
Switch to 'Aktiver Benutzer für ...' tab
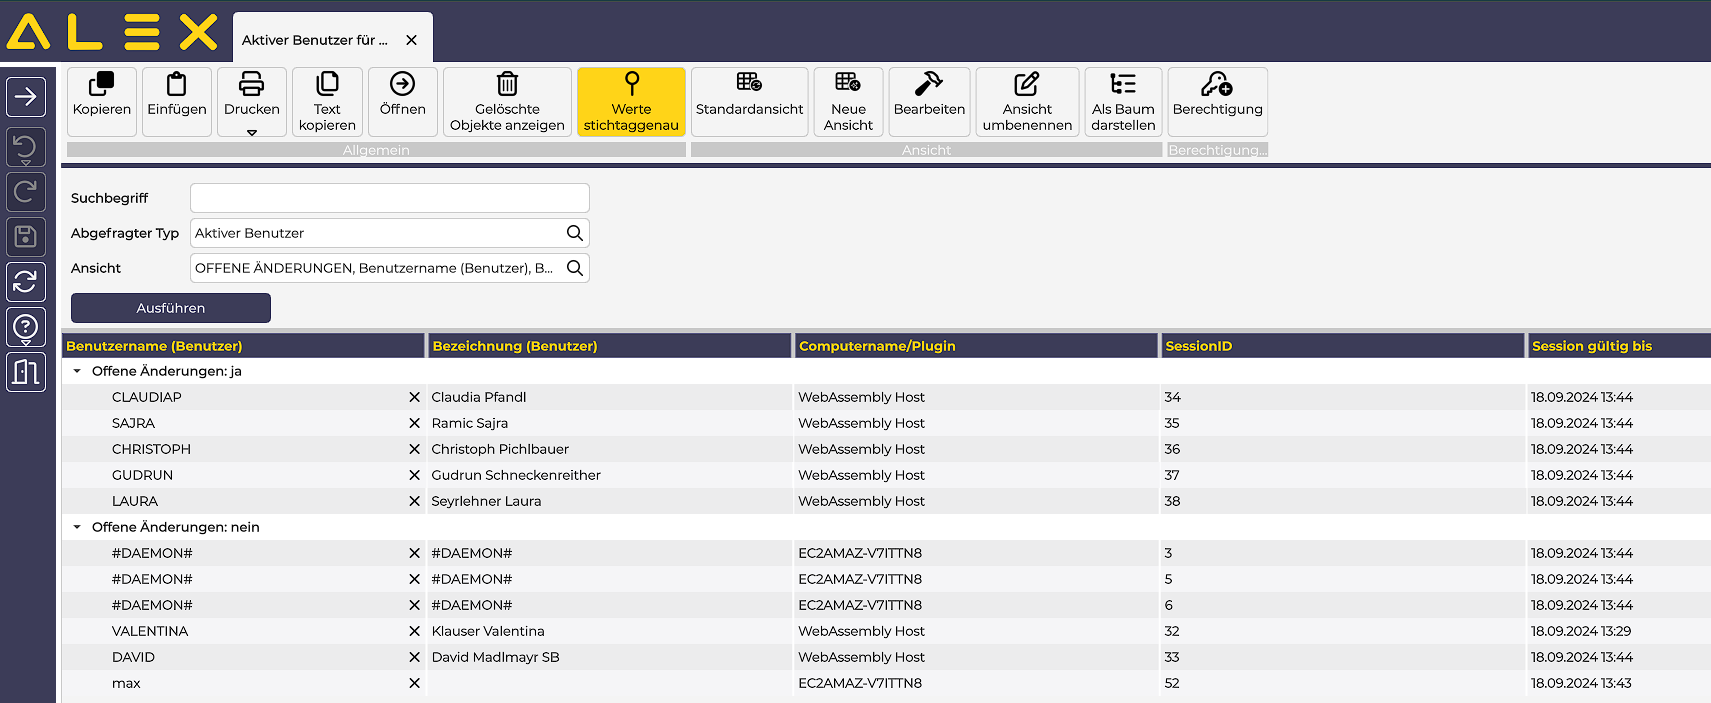315,40
